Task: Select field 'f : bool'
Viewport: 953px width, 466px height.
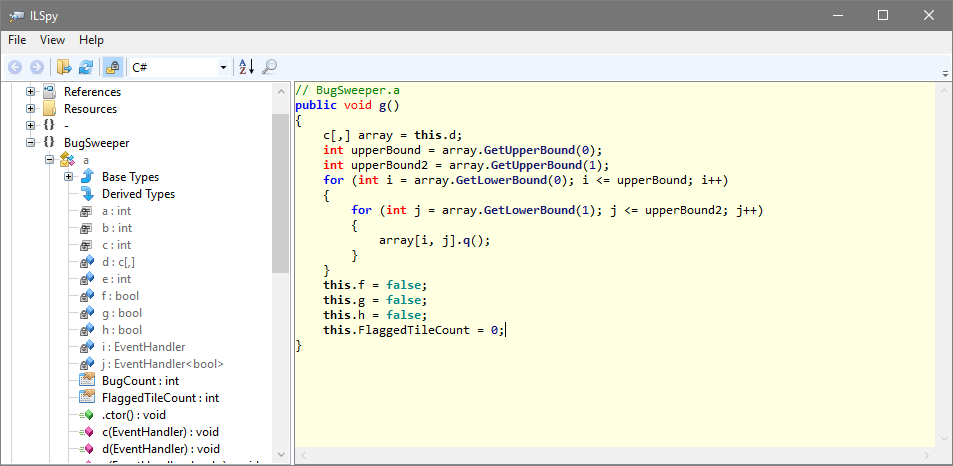Action: [x=120, y=296]
